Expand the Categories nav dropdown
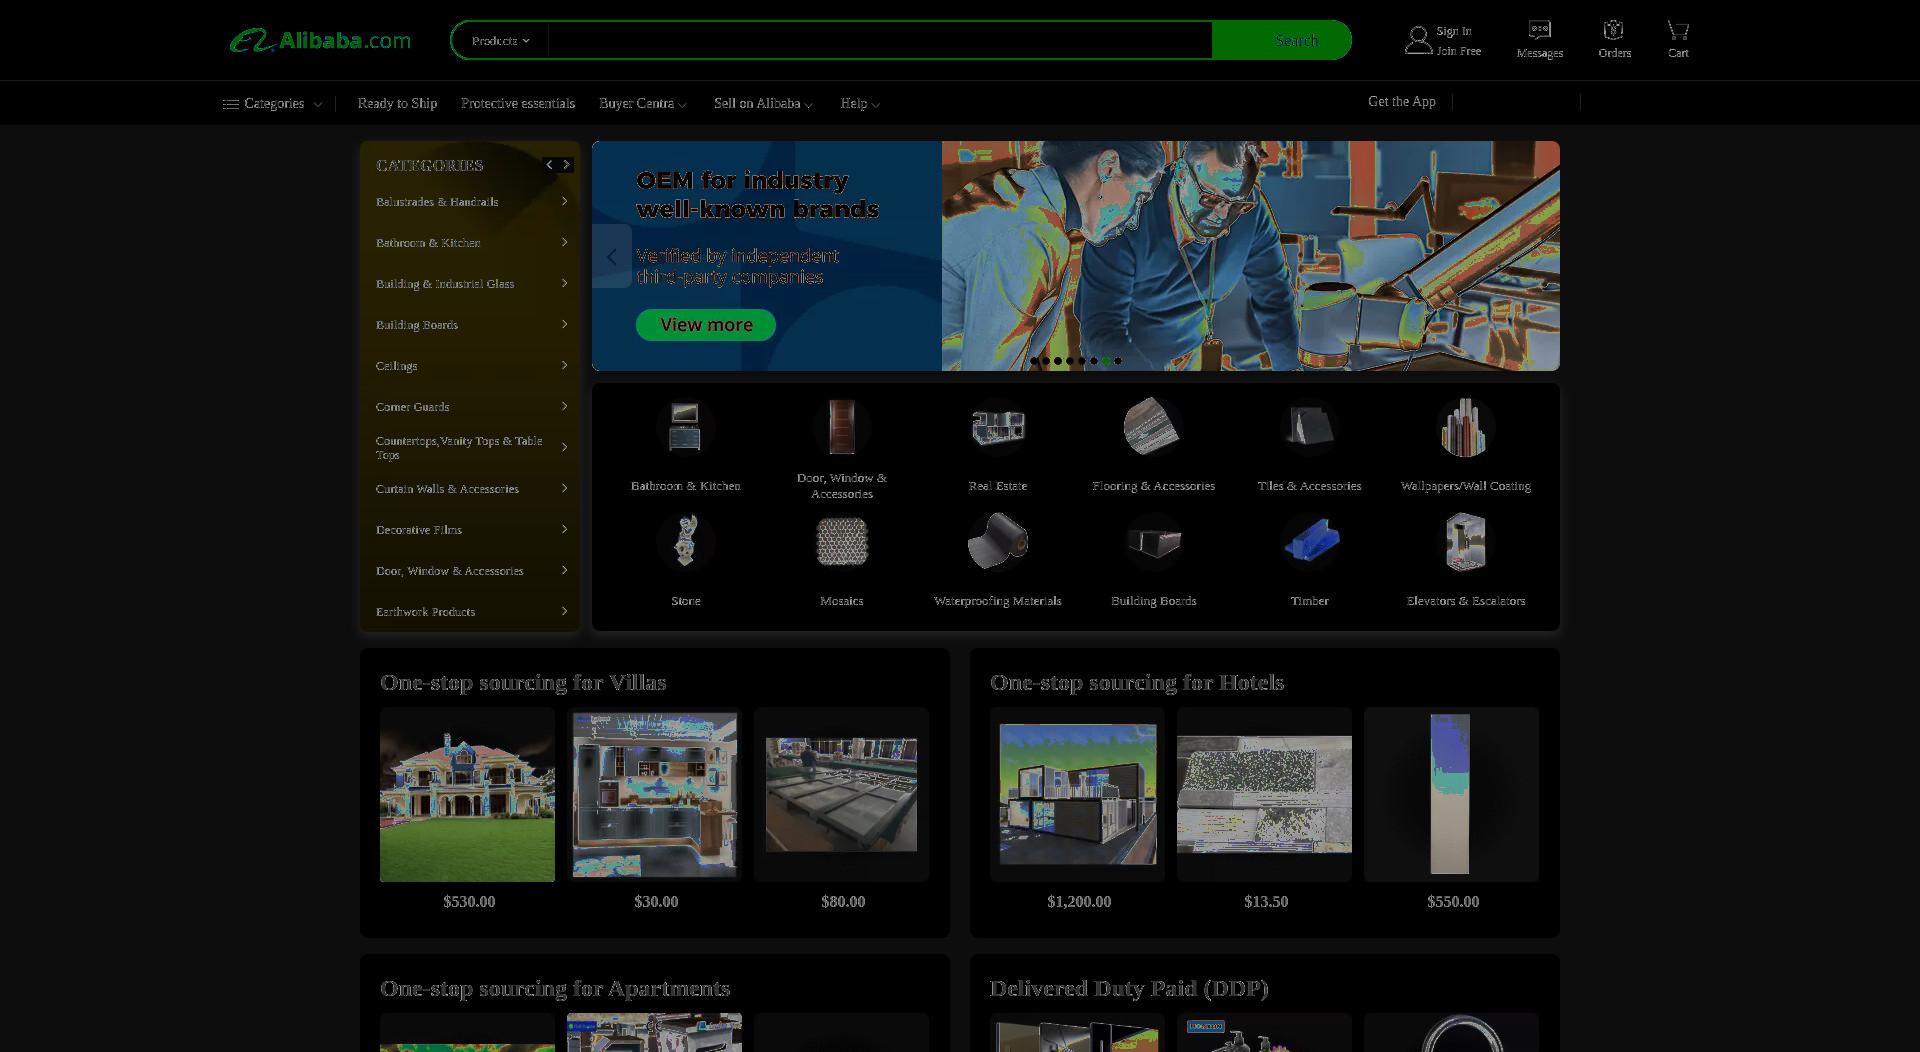The height and width of the screenshot is (1052, 1920). point(318,104)
